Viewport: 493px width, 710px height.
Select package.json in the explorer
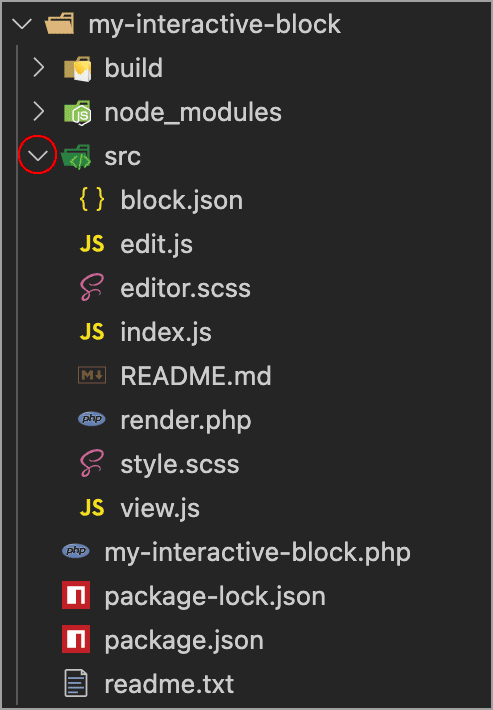[184, 640]
